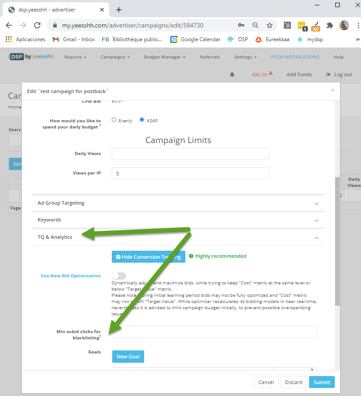Screen dimensions: 361x396
Task: Click the Cancel button
Action: click(266, 382)
